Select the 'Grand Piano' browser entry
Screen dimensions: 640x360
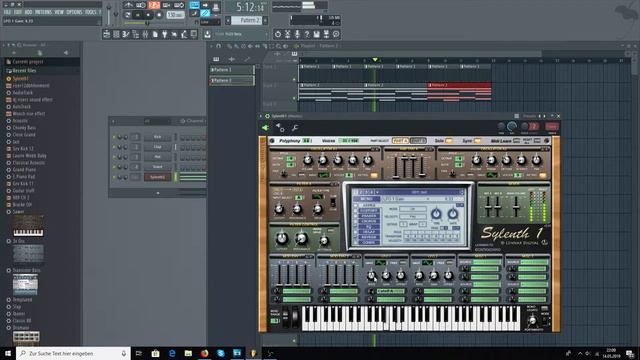pyautogui.click(x=24, y=169)
